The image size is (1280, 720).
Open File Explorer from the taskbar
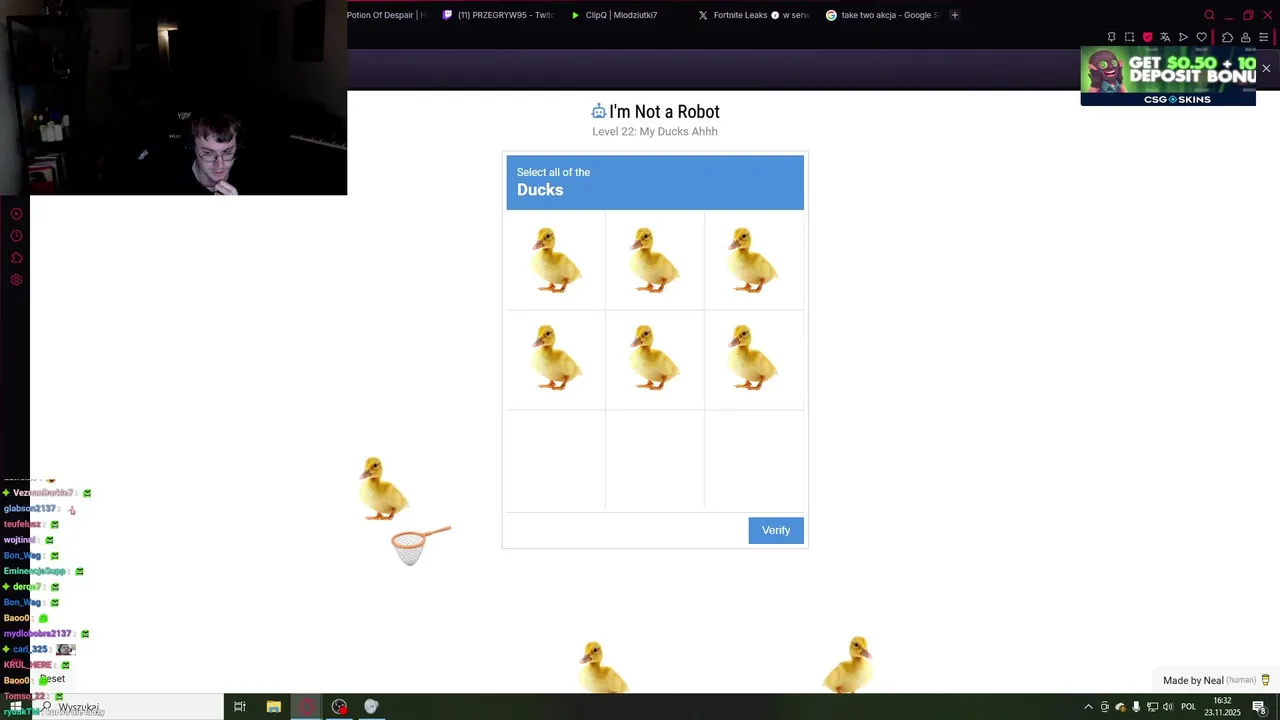273,707
